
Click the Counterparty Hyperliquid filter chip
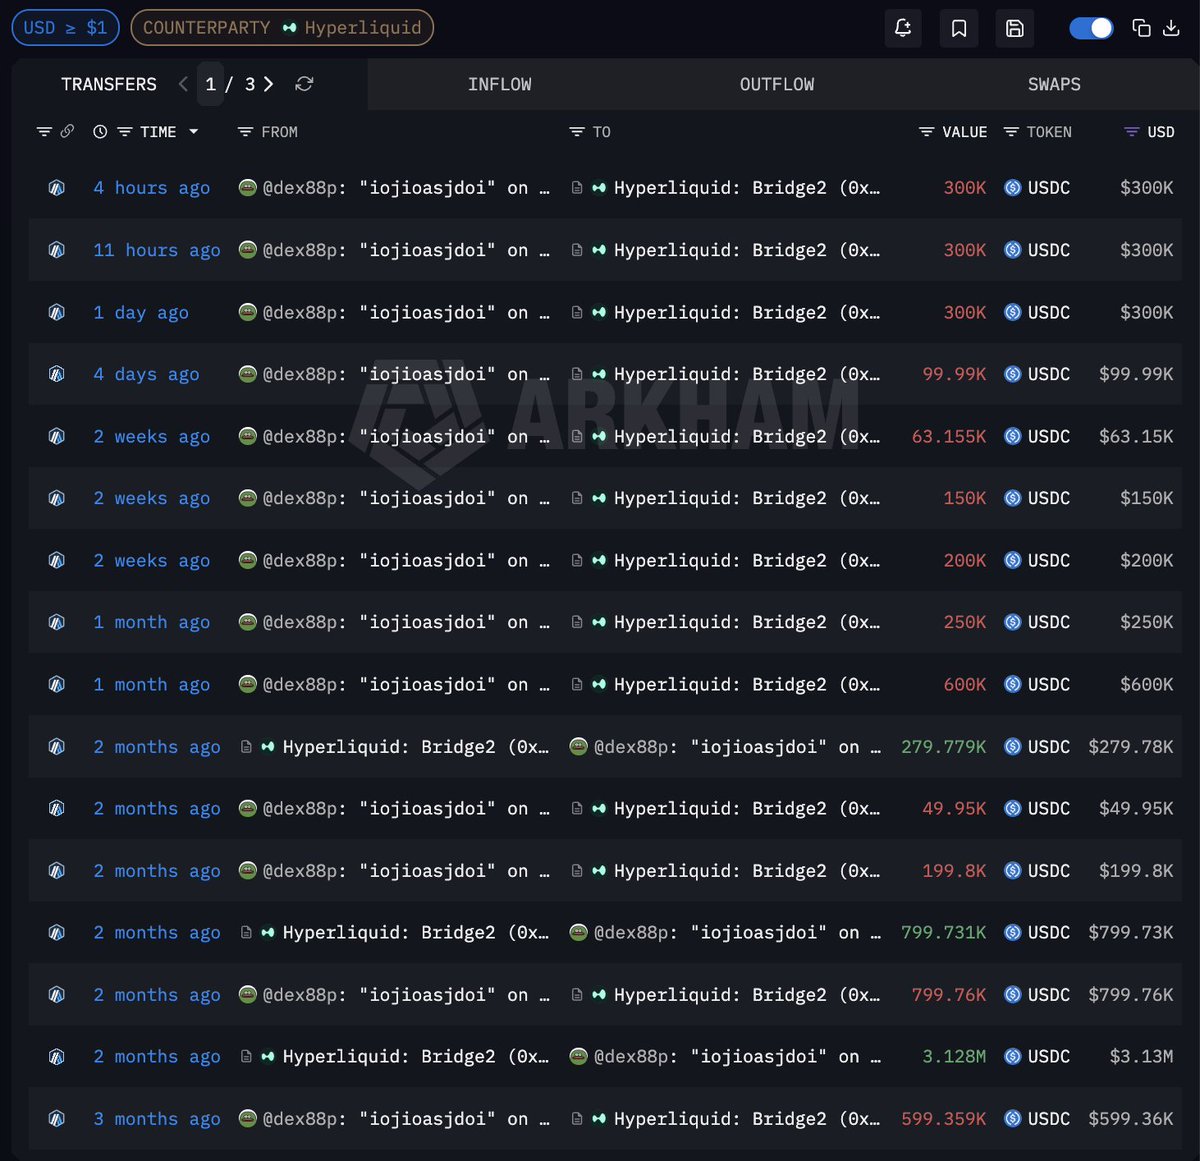(282, 28)
